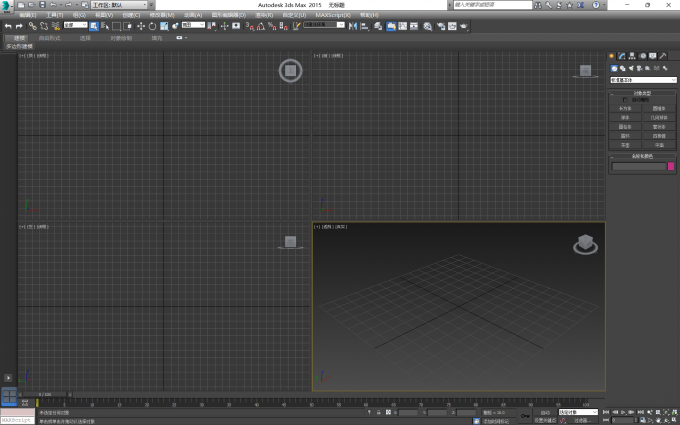Toggle the Selection Lock padlock
The height and width of the screenshot is (425, 680).
click(379, 412)
